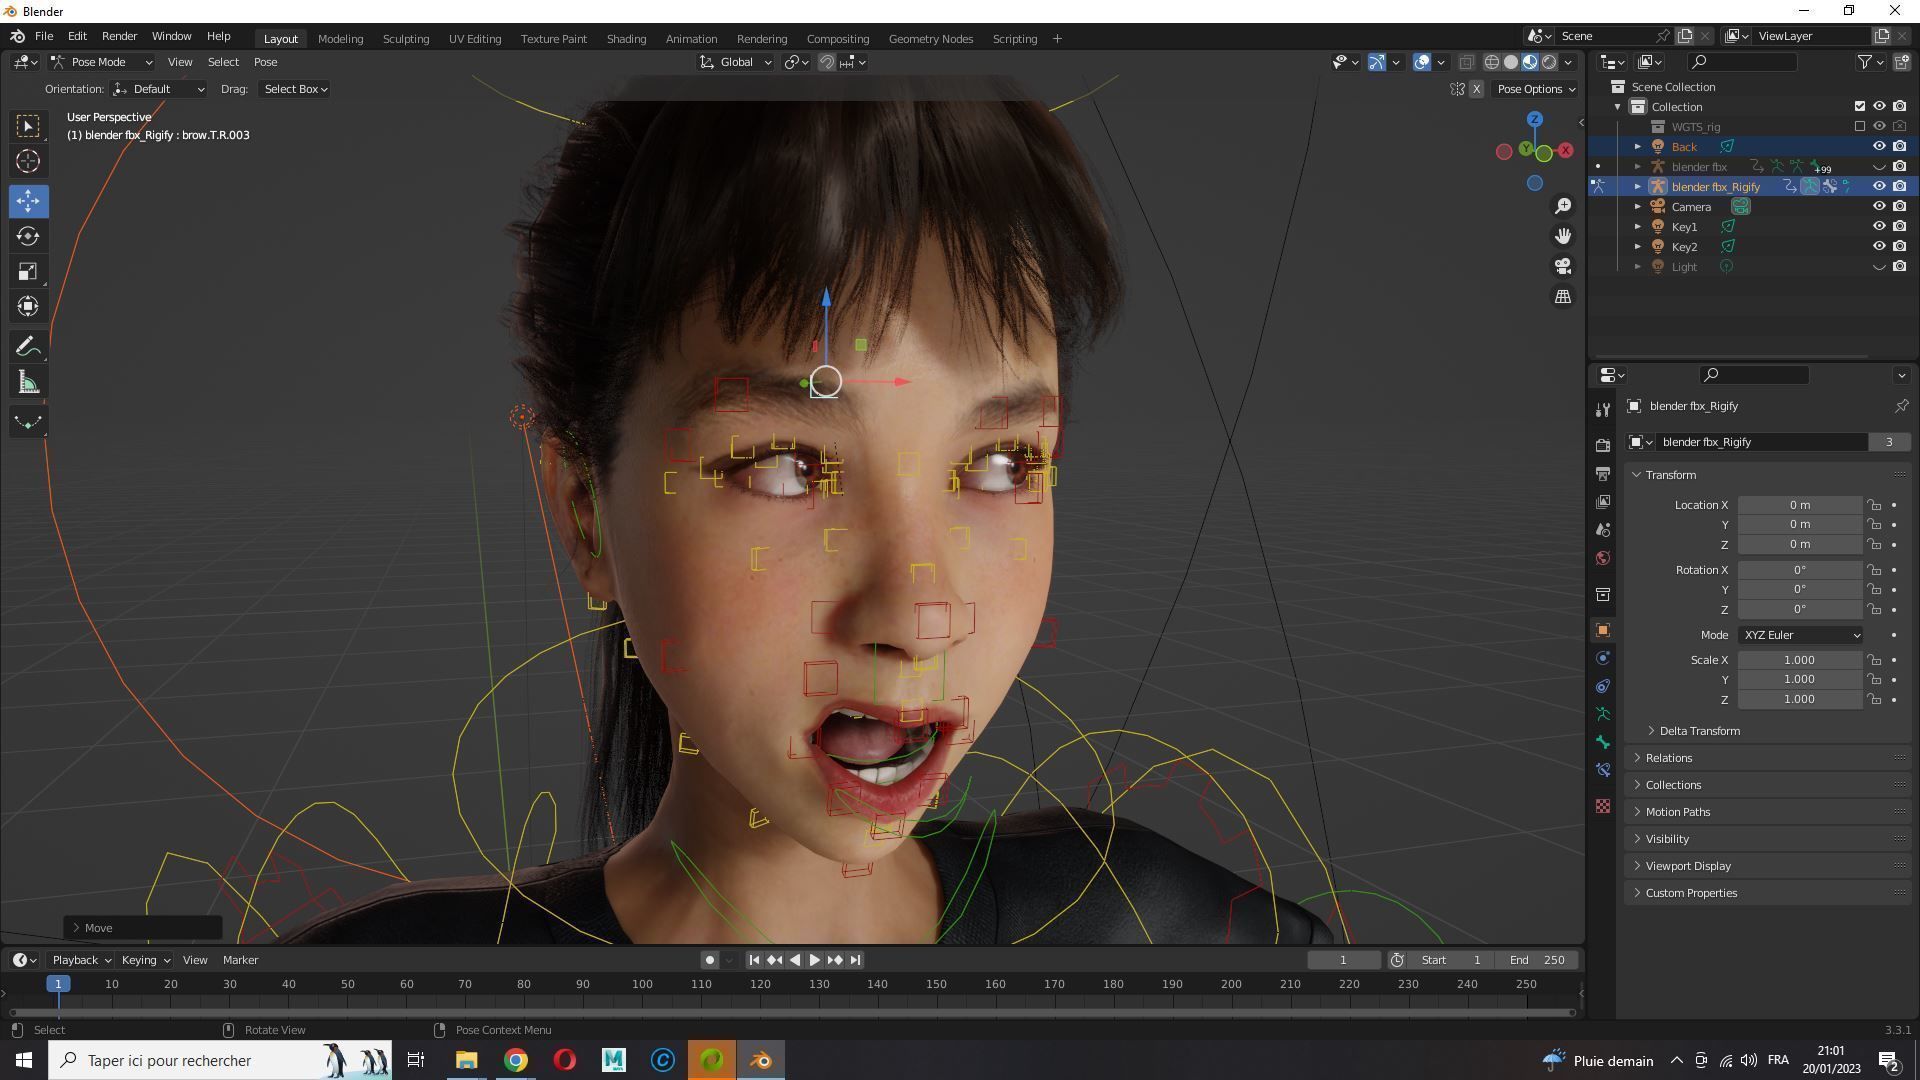The height and width of the screenshot is (1080, 1920).
Task: Uncheck the Collection exclude checkbox
Action: pyautogui.click(x=1860, y=107)
